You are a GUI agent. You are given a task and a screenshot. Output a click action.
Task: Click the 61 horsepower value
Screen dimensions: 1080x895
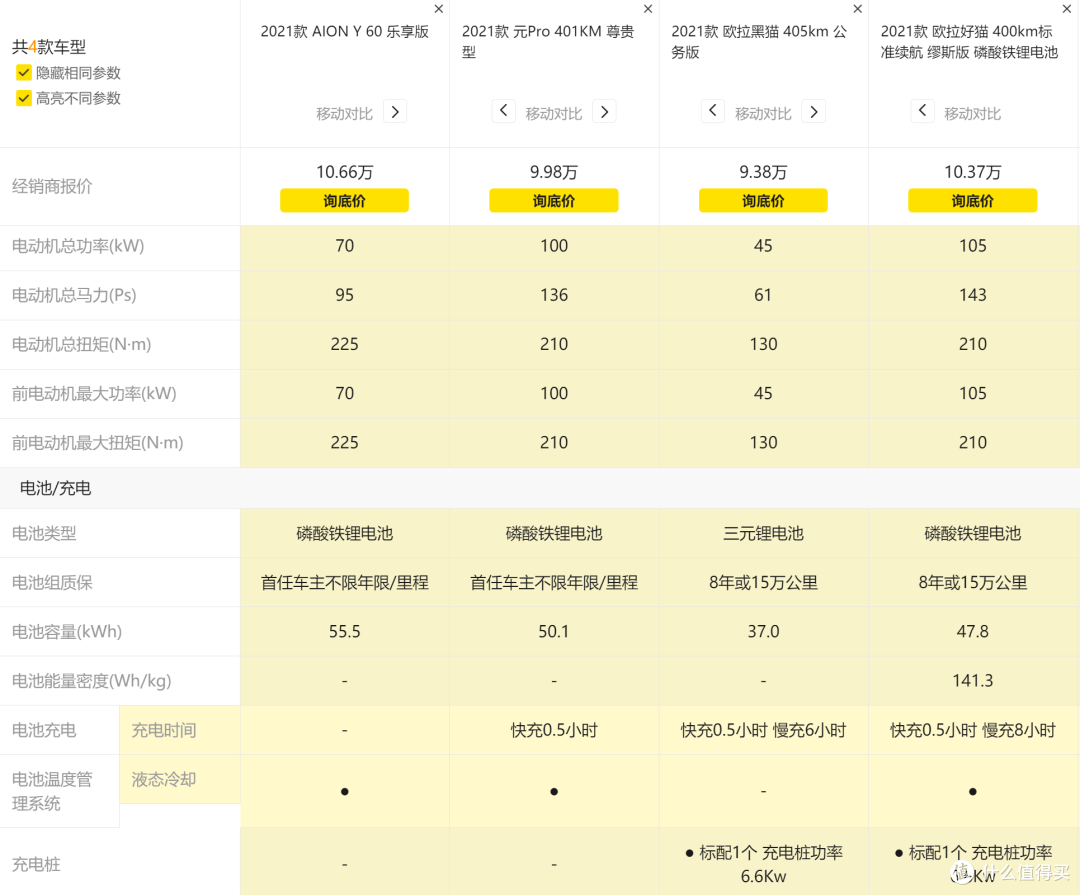coord(763,295)
